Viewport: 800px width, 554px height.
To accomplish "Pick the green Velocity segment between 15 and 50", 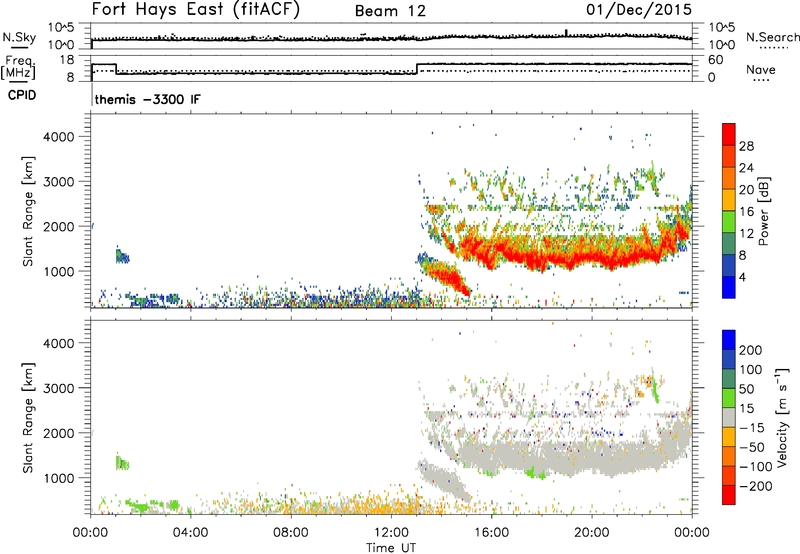I will pos(729,398).
